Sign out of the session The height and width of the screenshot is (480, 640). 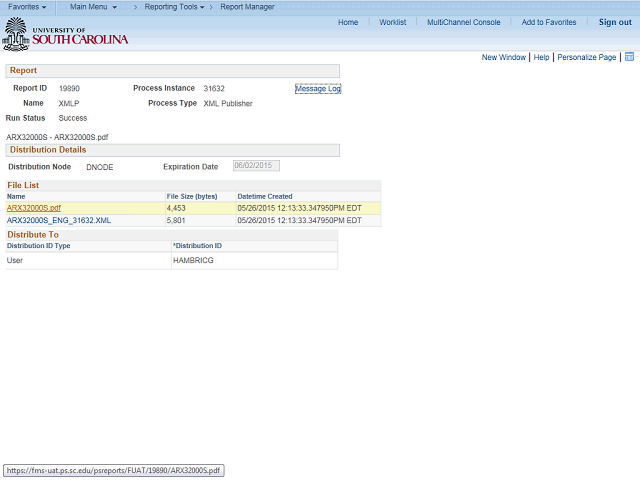(615, 22)
